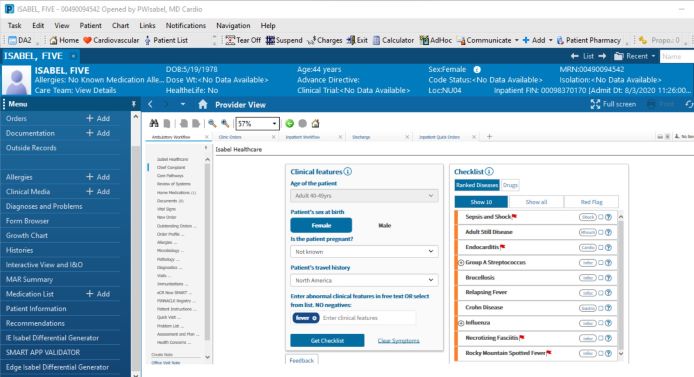Open Patient Pharmacy in the toolbar

coord(588,40)
